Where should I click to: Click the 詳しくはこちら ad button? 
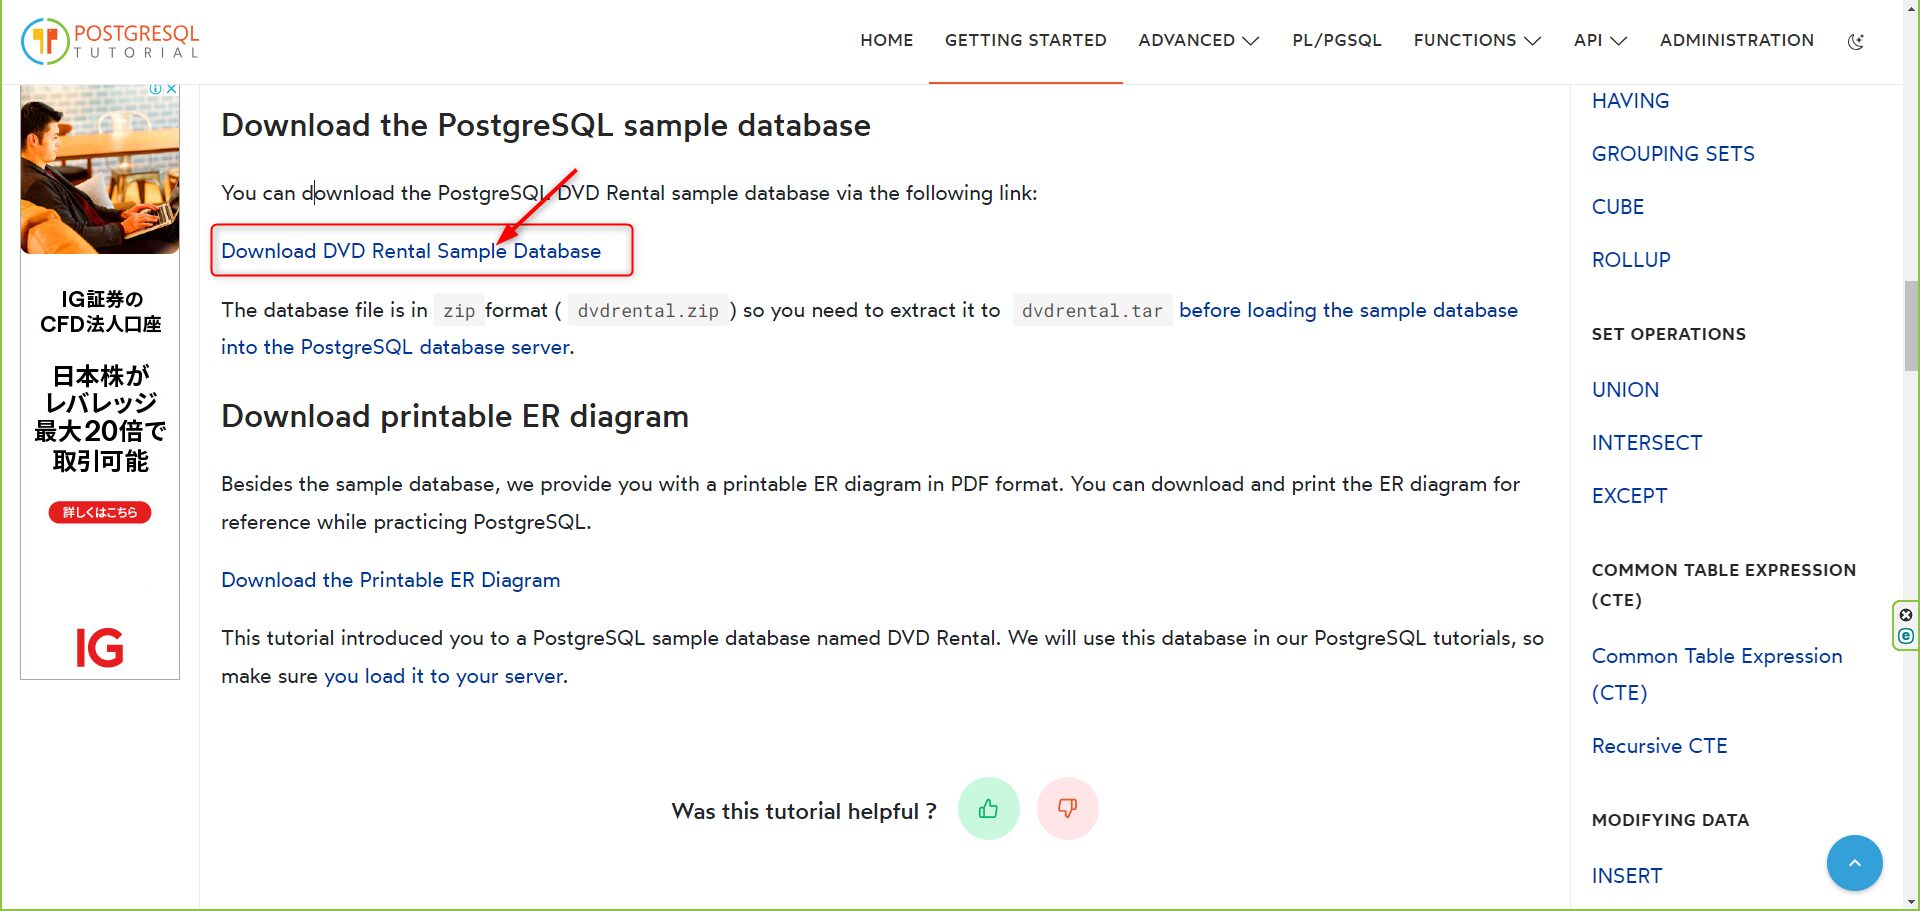pyautogui.click(x=99, y=512)
